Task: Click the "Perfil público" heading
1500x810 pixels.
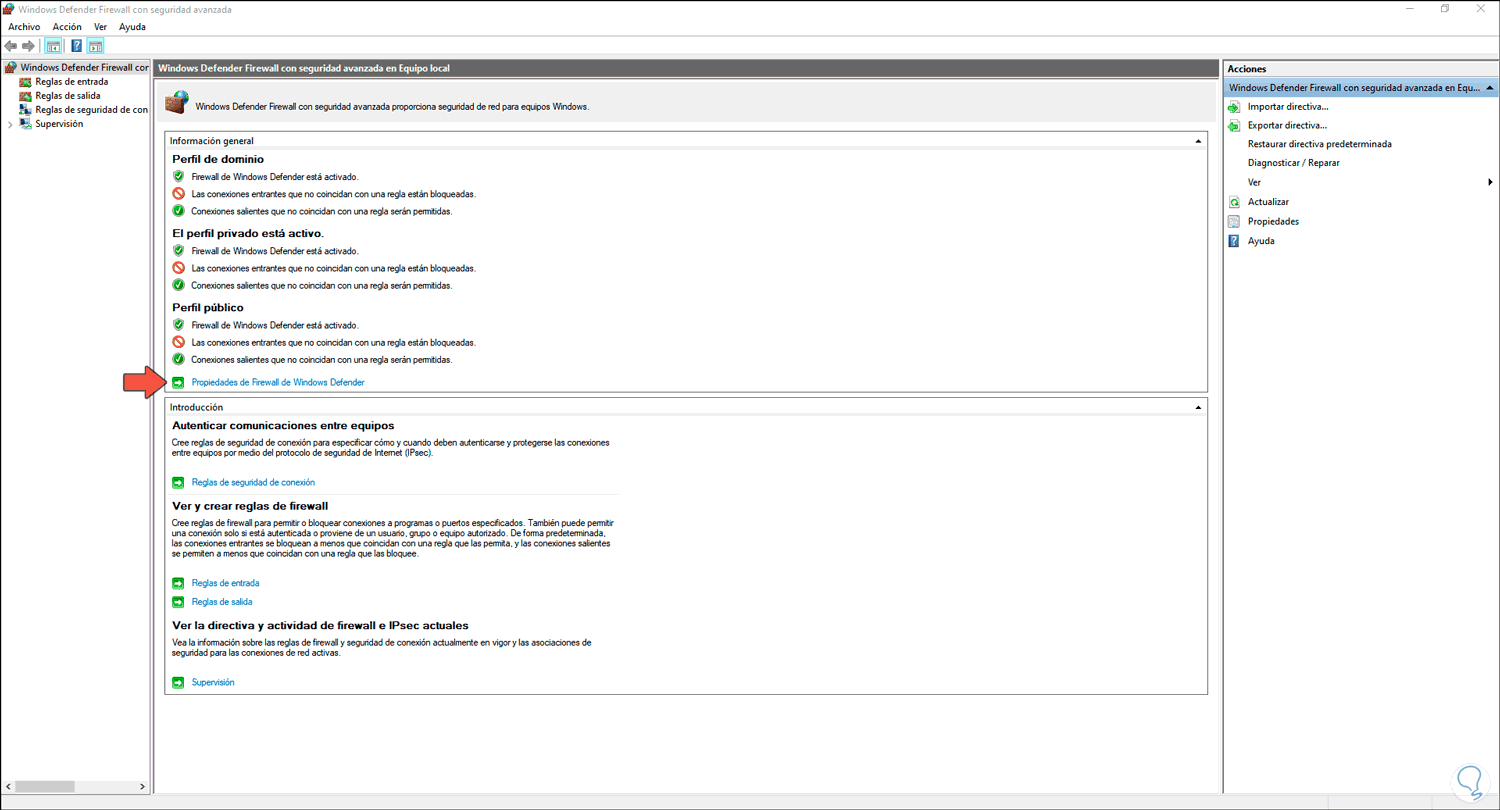Action: (208, 308)
